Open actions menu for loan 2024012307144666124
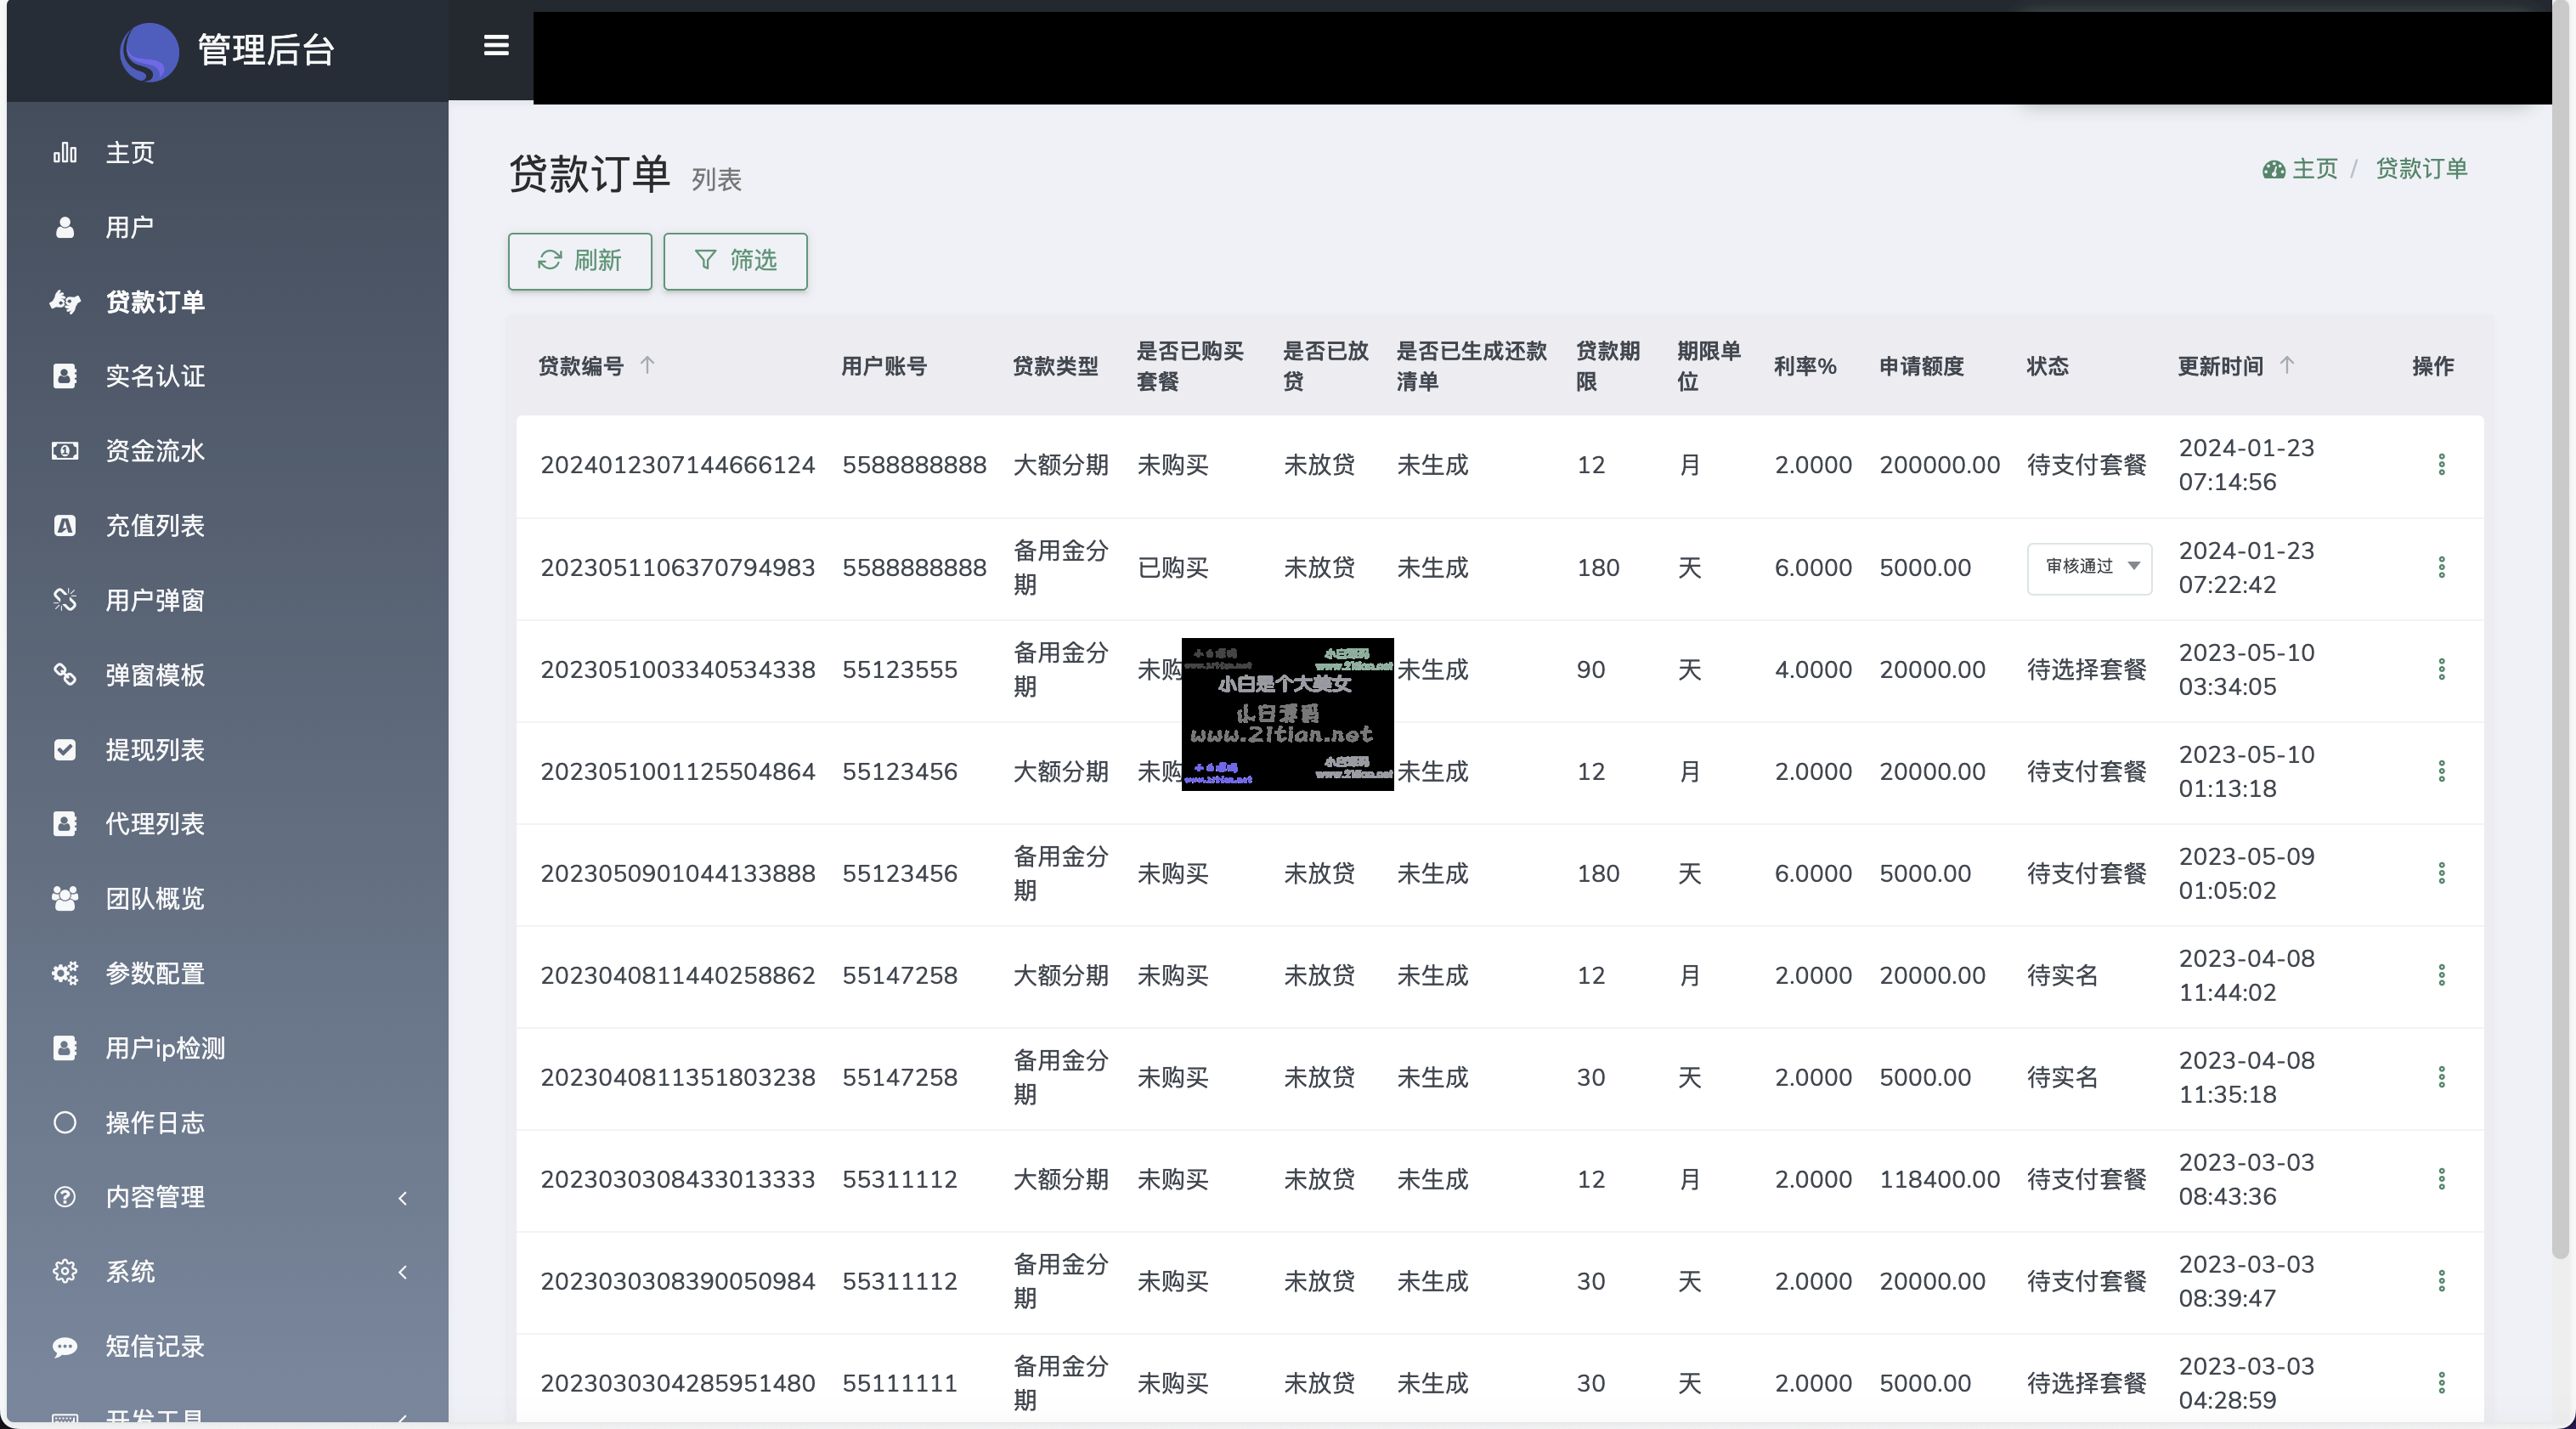 click(2441, 465)
